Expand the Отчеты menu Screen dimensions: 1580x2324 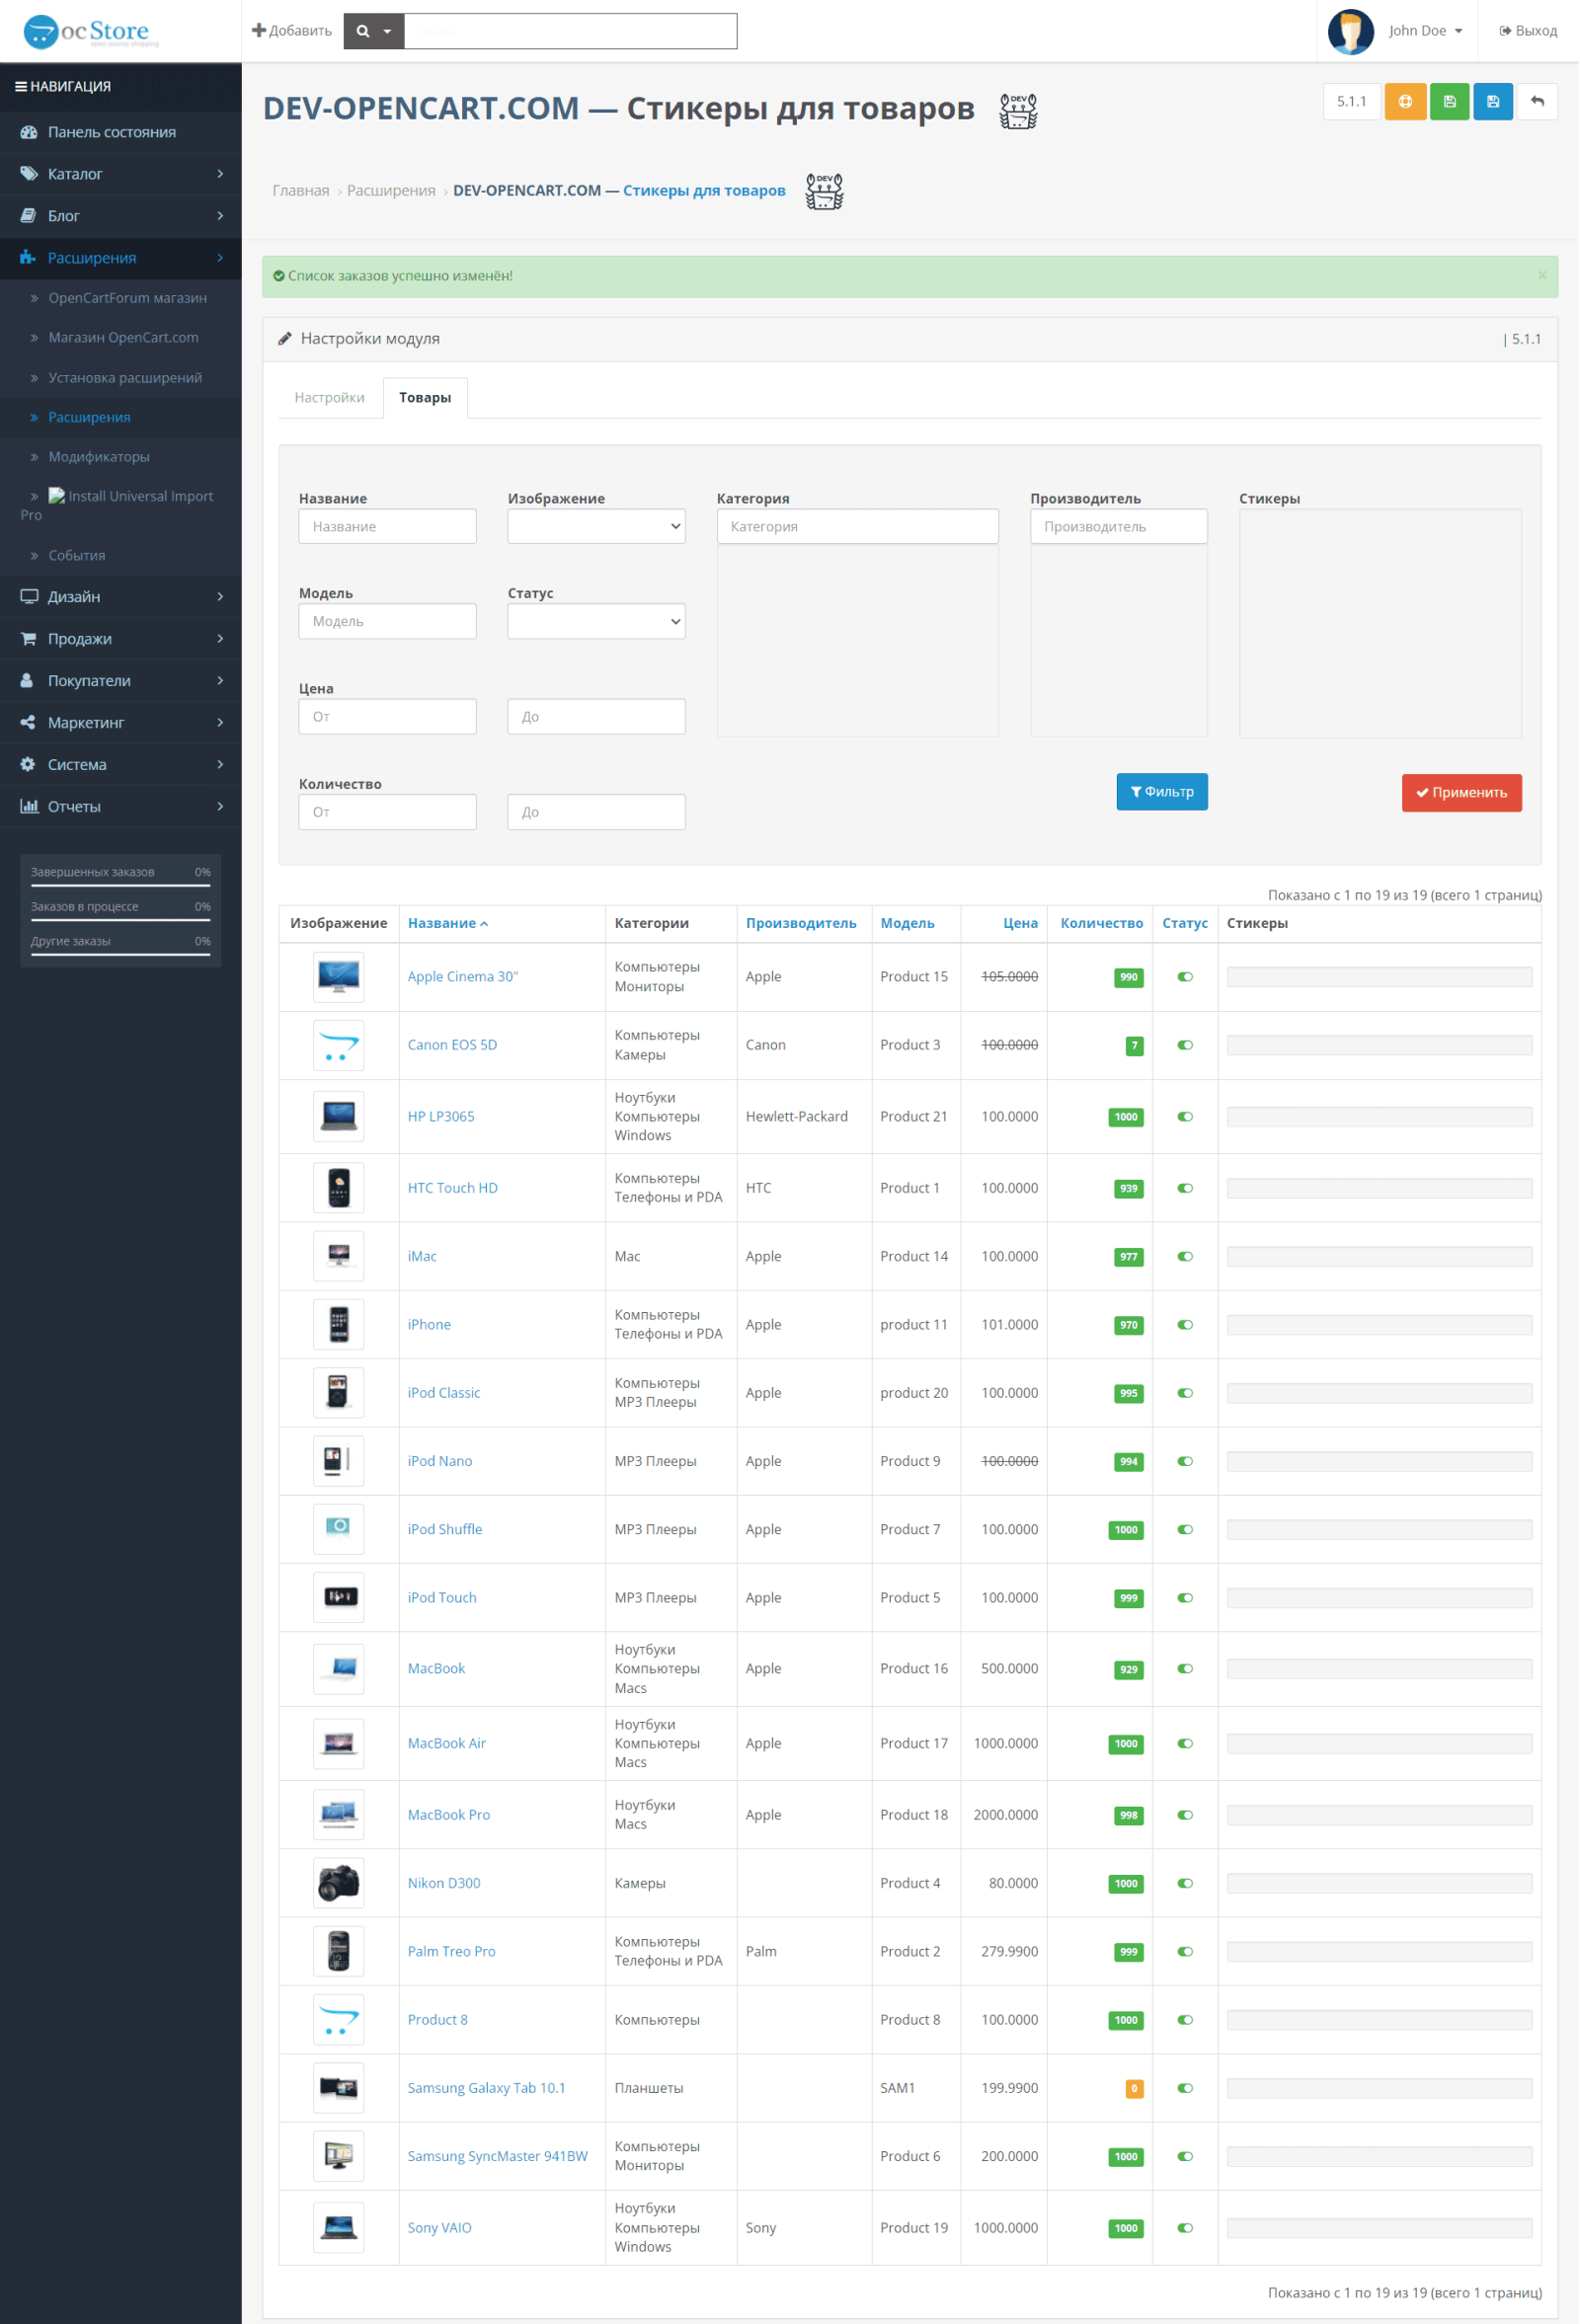tap(121, 807)
